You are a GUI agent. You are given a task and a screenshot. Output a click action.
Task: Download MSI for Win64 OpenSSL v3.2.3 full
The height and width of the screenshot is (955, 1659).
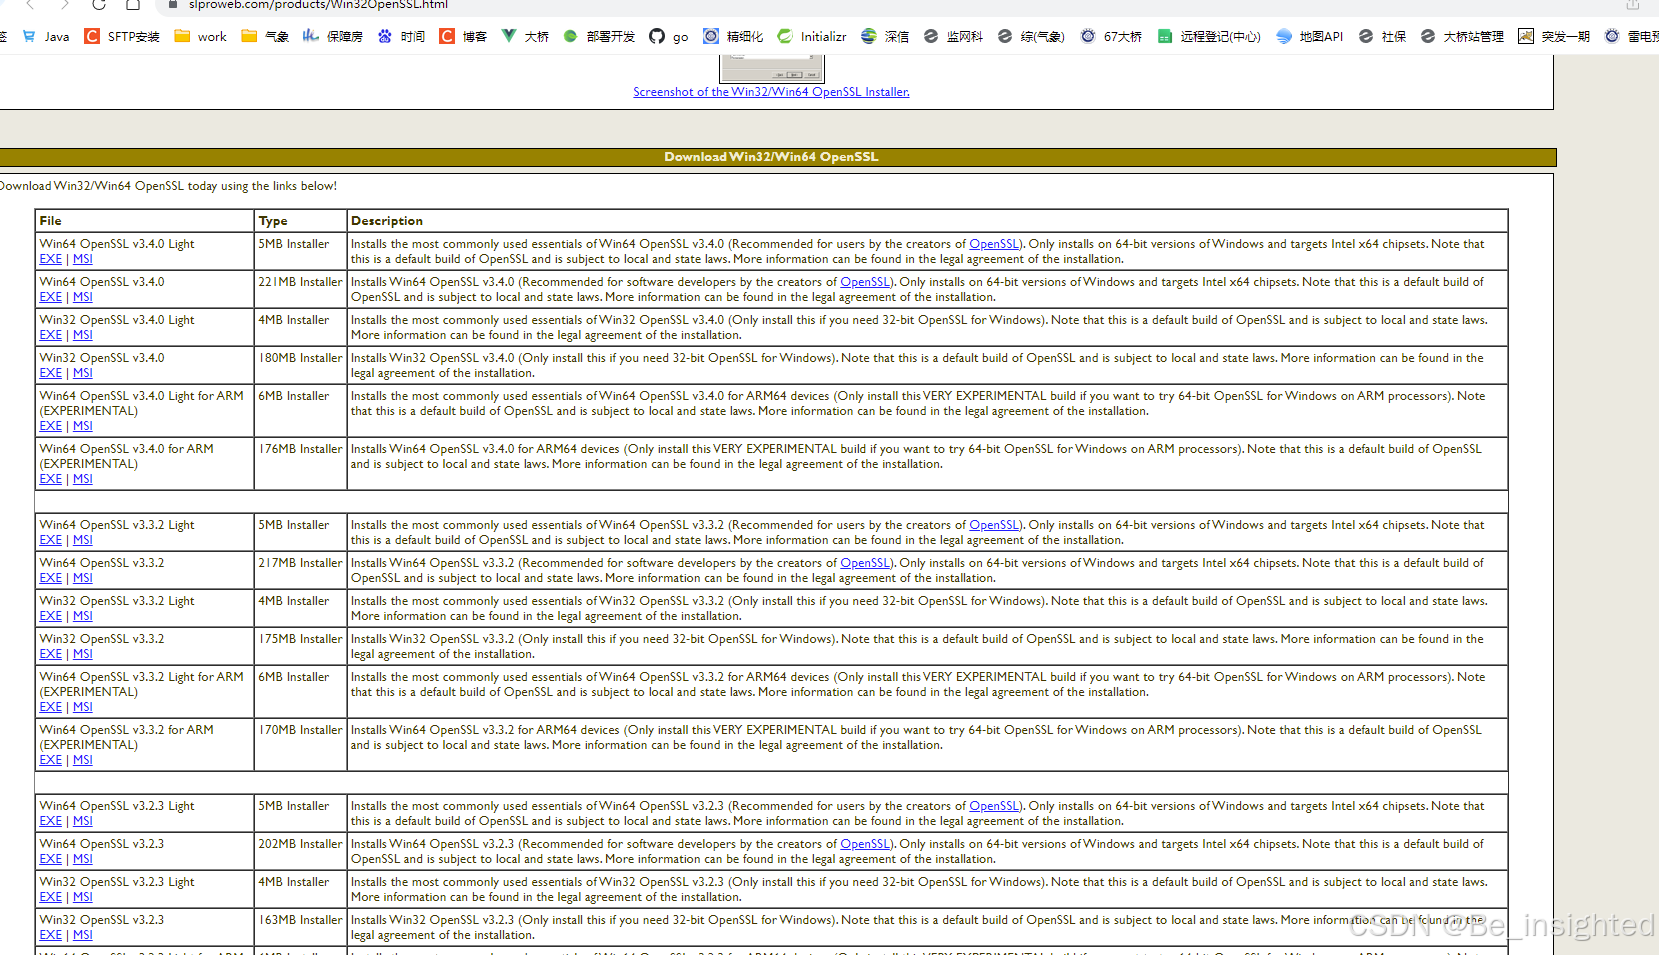tap(83, 859)
